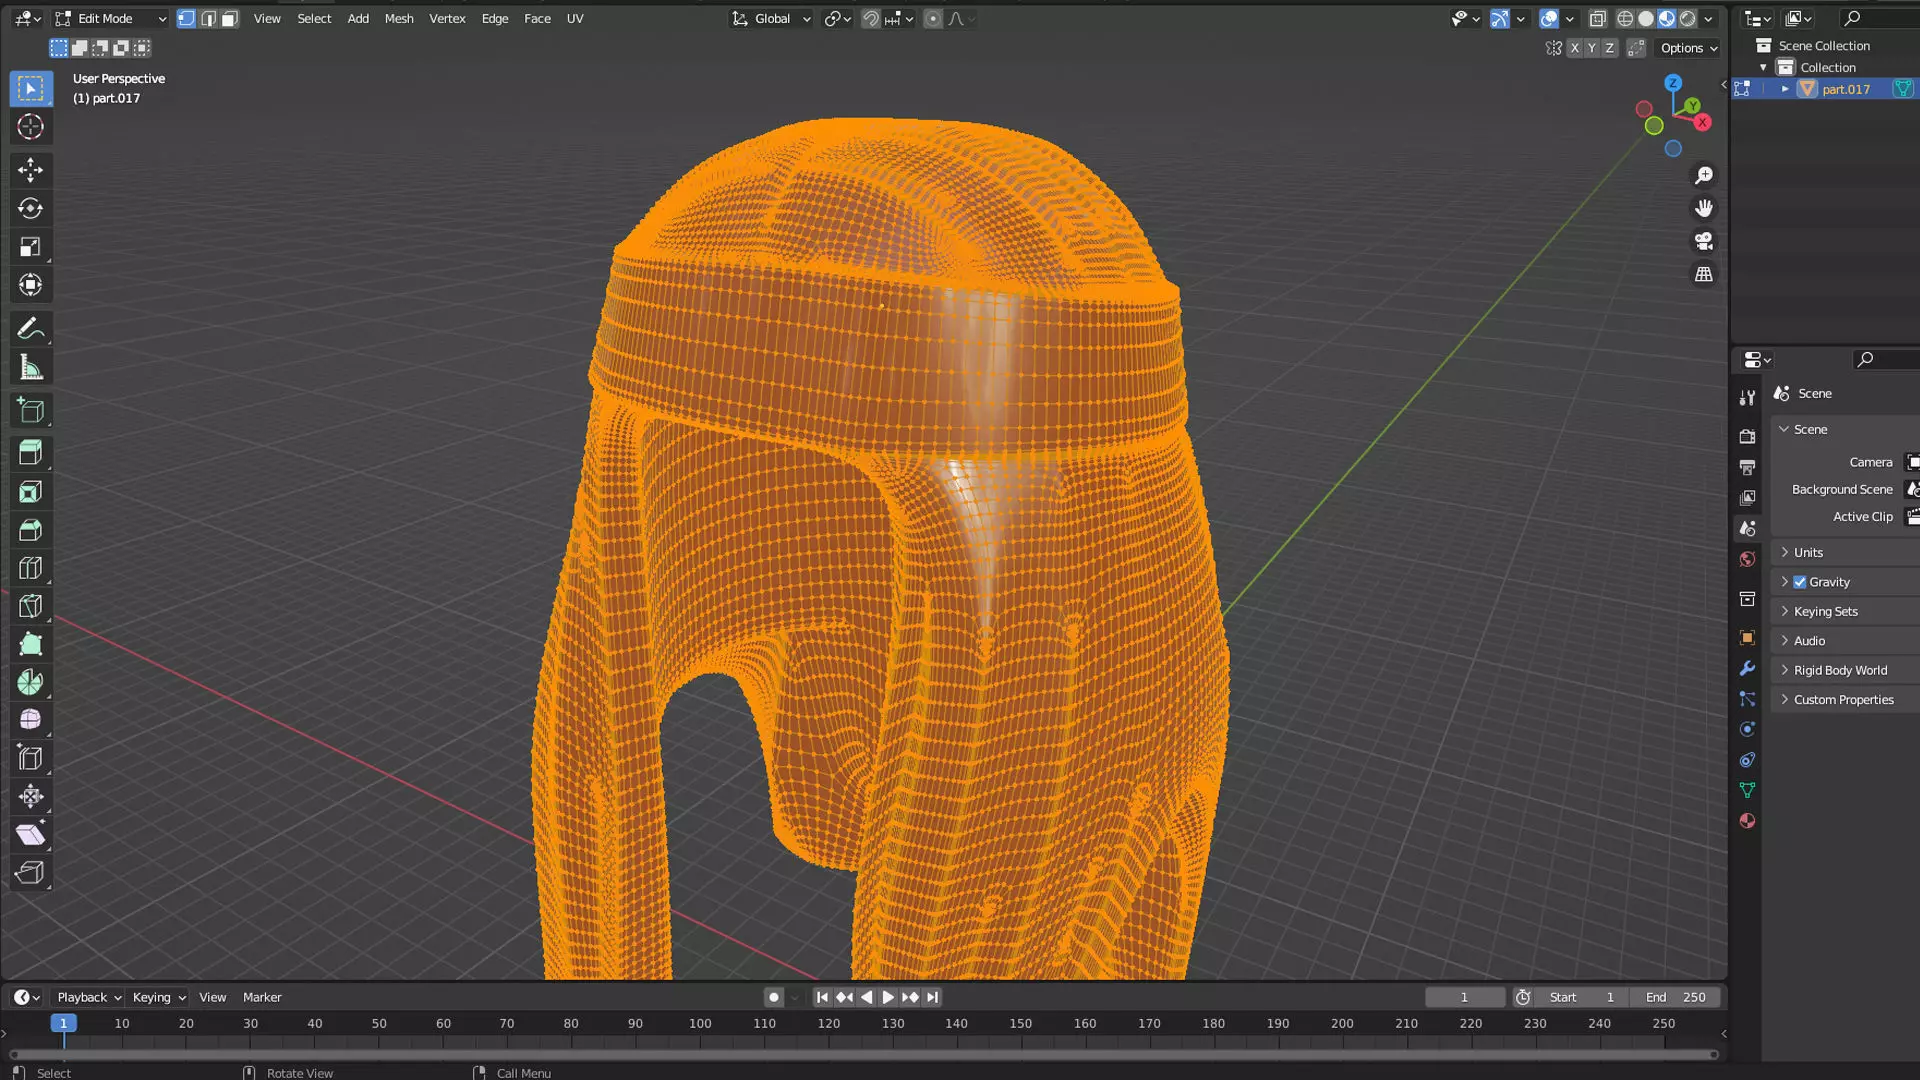Open the timeline Playback menu
Viewport: 1920px width, 1080px height.
click(x=88, y=997)
